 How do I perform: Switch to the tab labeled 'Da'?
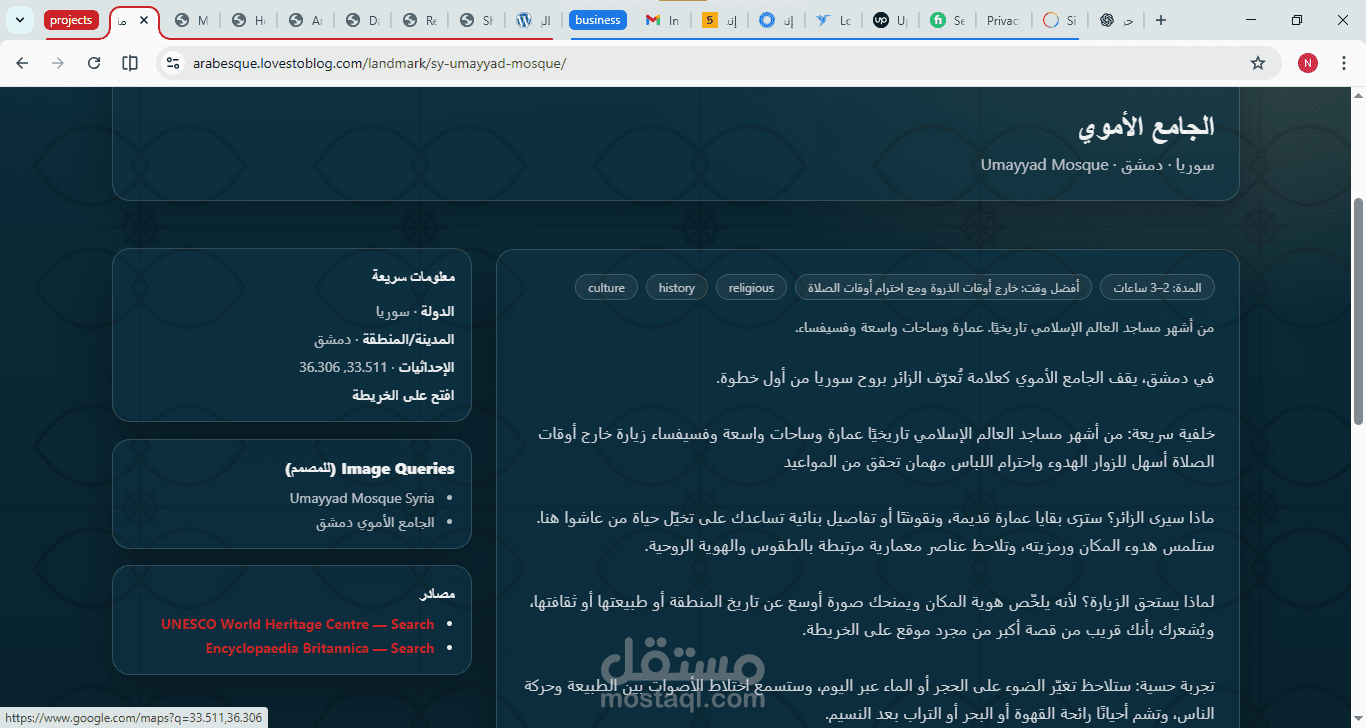click(x=362, y=20)
